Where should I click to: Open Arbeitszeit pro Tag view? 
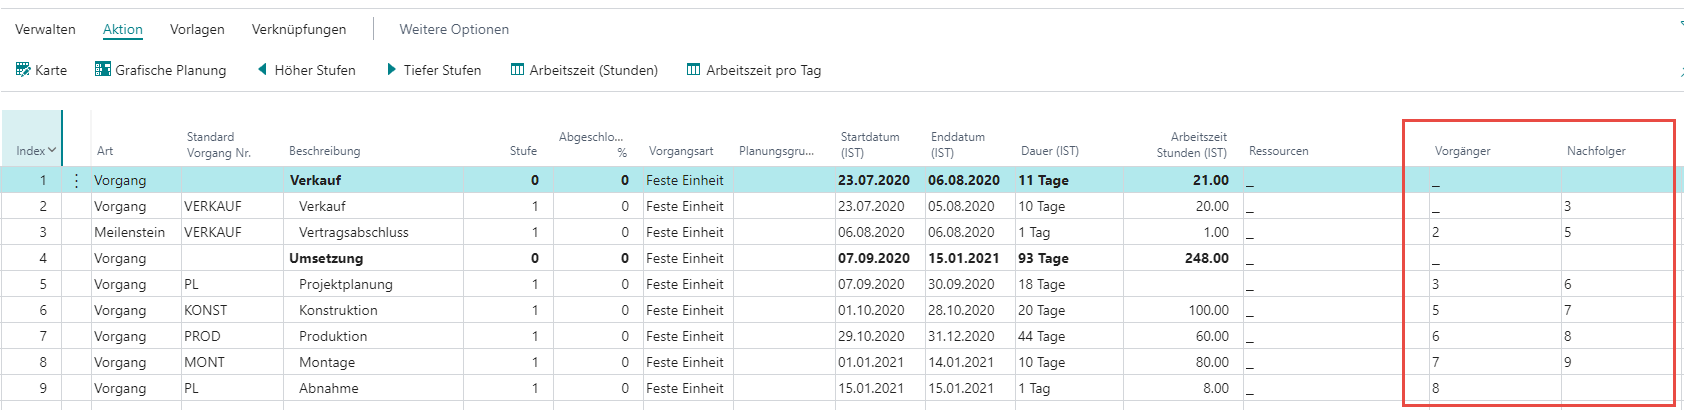764,70
